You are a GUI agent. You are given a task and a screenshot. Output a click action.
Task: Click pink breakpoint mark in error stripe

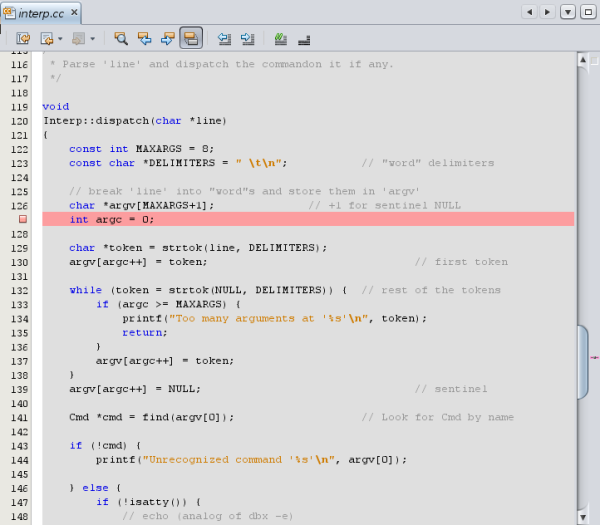[x=594, y=358]
